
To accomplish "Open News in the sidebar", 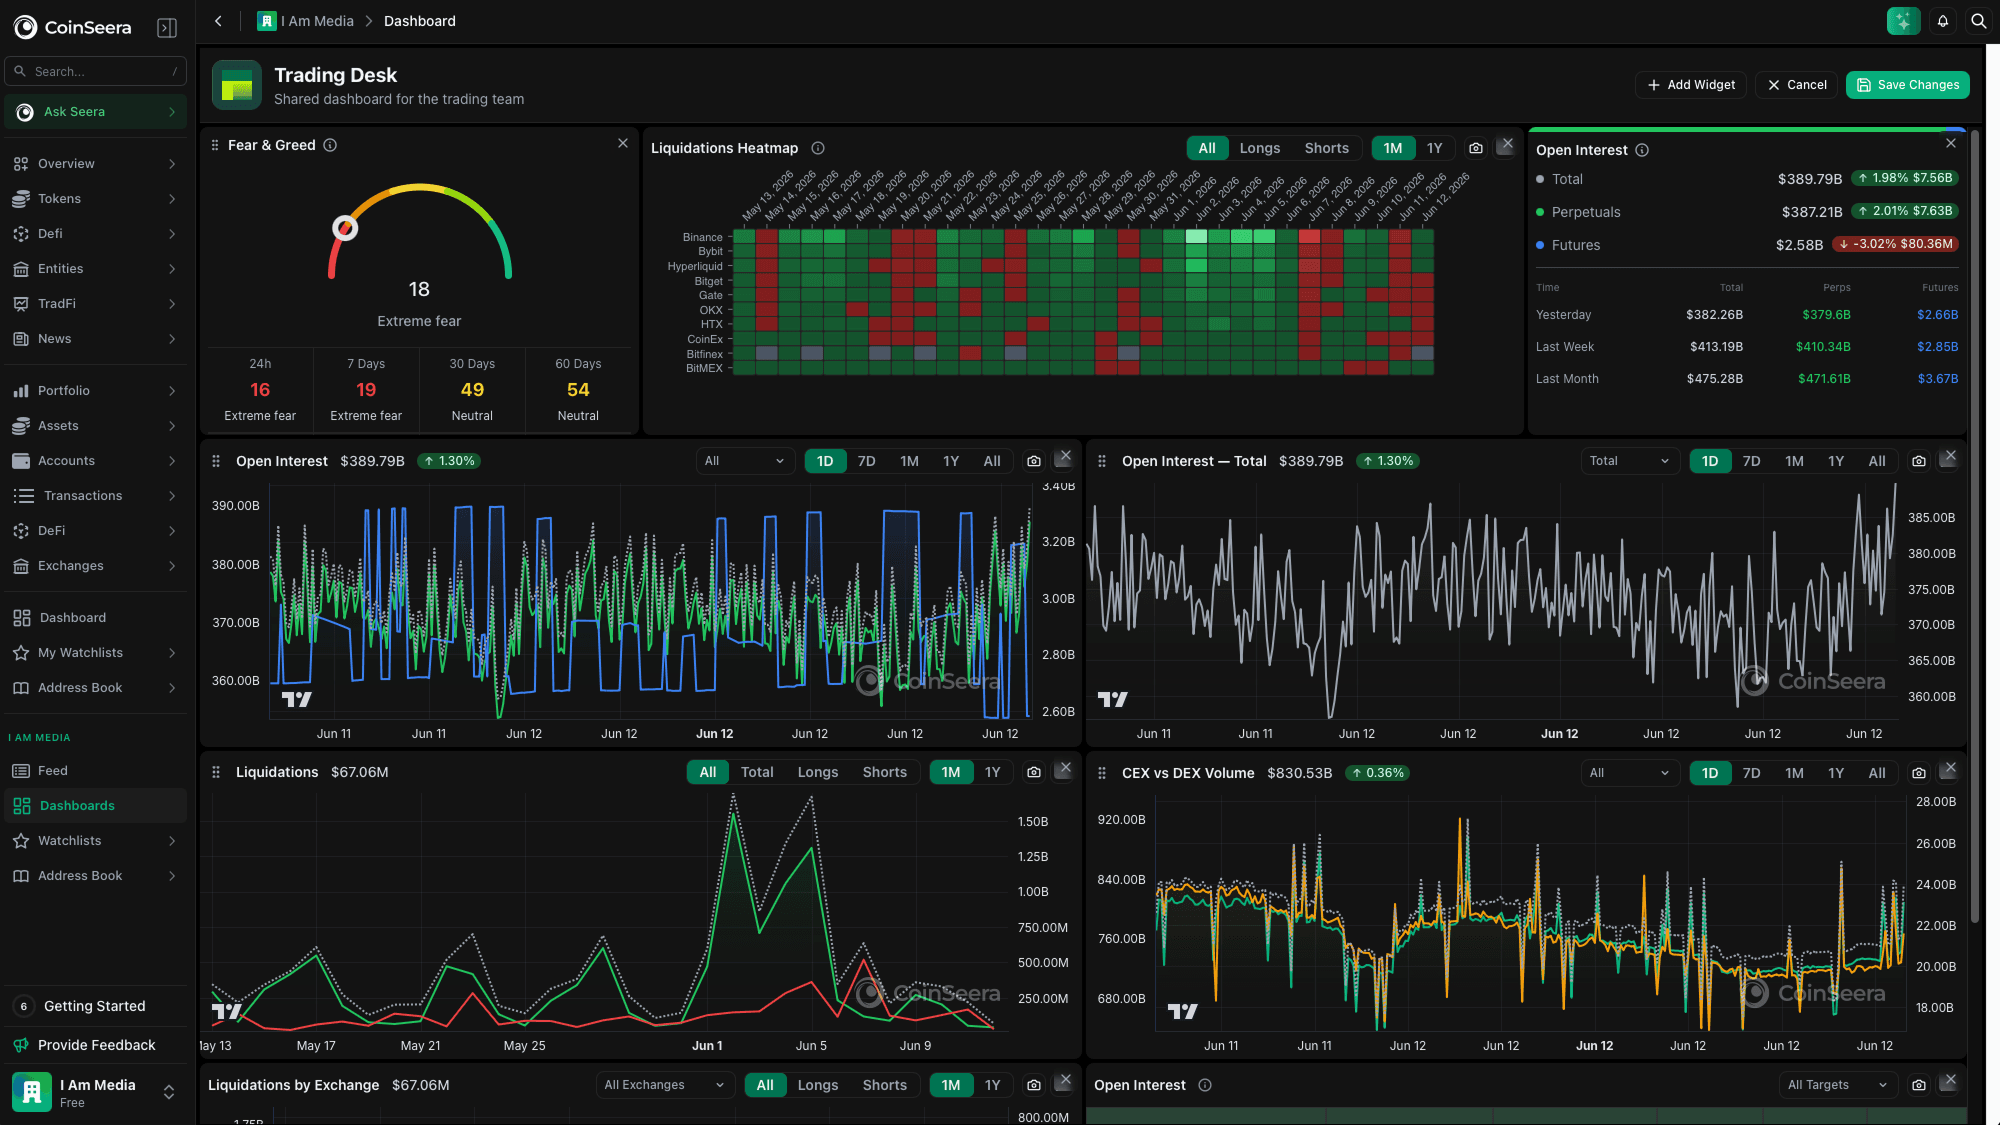I will click(x=95, y=339).
